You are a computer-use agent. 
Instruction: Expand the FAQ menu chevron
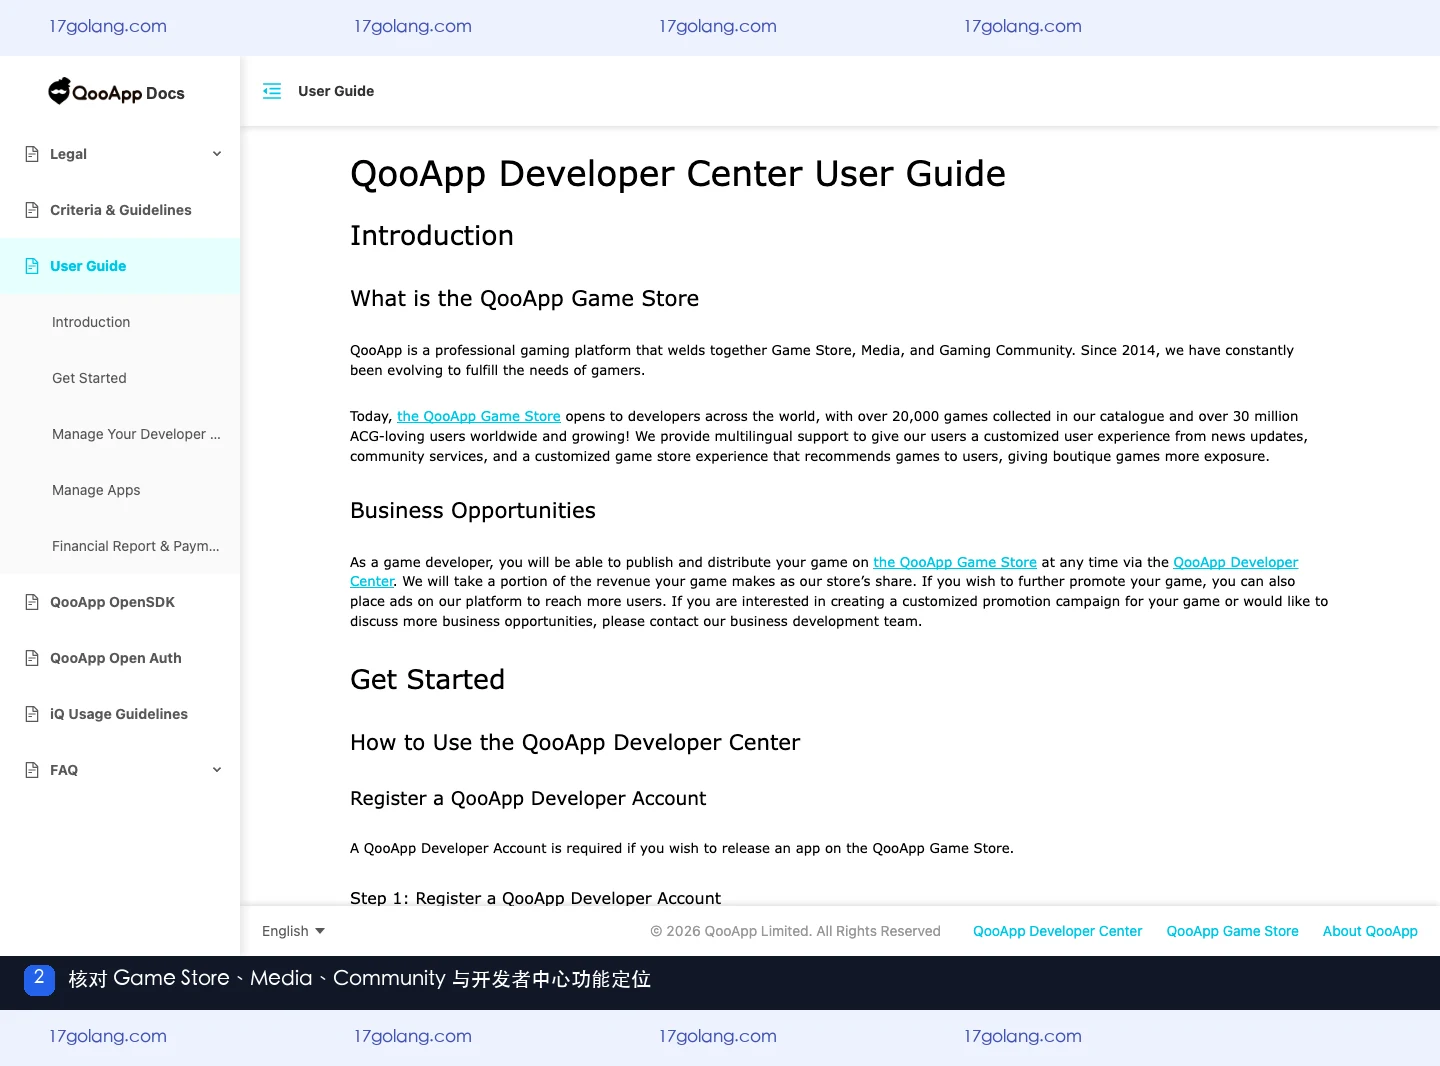tap(217, 770)
